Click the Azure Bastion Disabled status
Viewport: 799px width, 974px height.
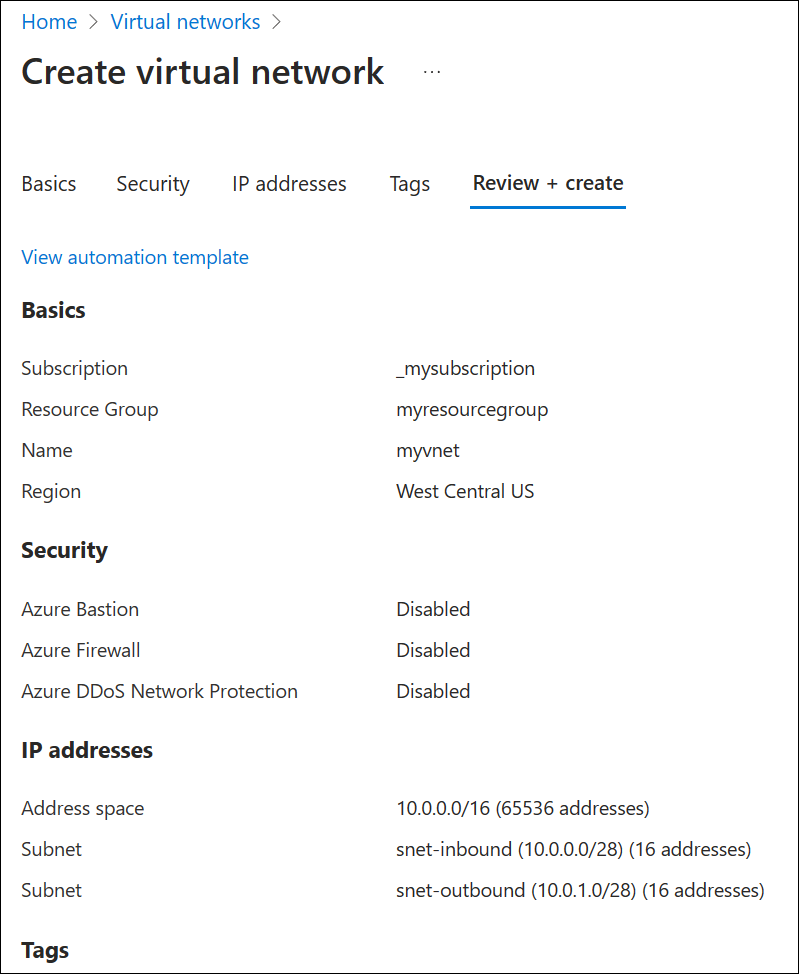[x=433, y=609]
